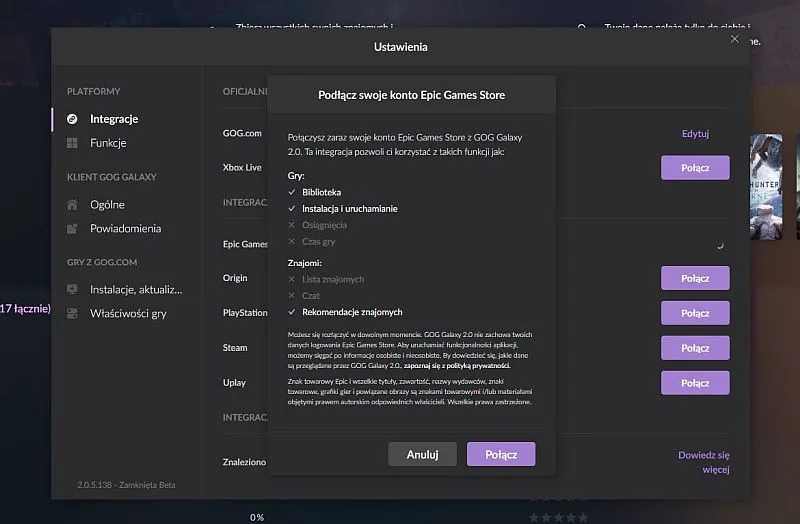The image size is (800, 524).
Task: Confirm with Połącz in Epic dialog
Action: pos(501,454)
